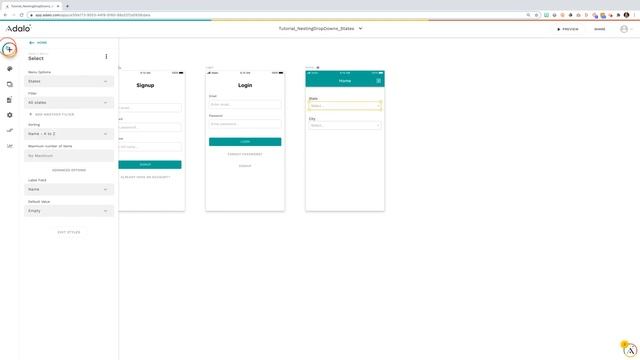Image resolution: width=640 pixels, height=360 pixels.
Task: Click Already Have an Account link
Action: click(x=145, y=177)
